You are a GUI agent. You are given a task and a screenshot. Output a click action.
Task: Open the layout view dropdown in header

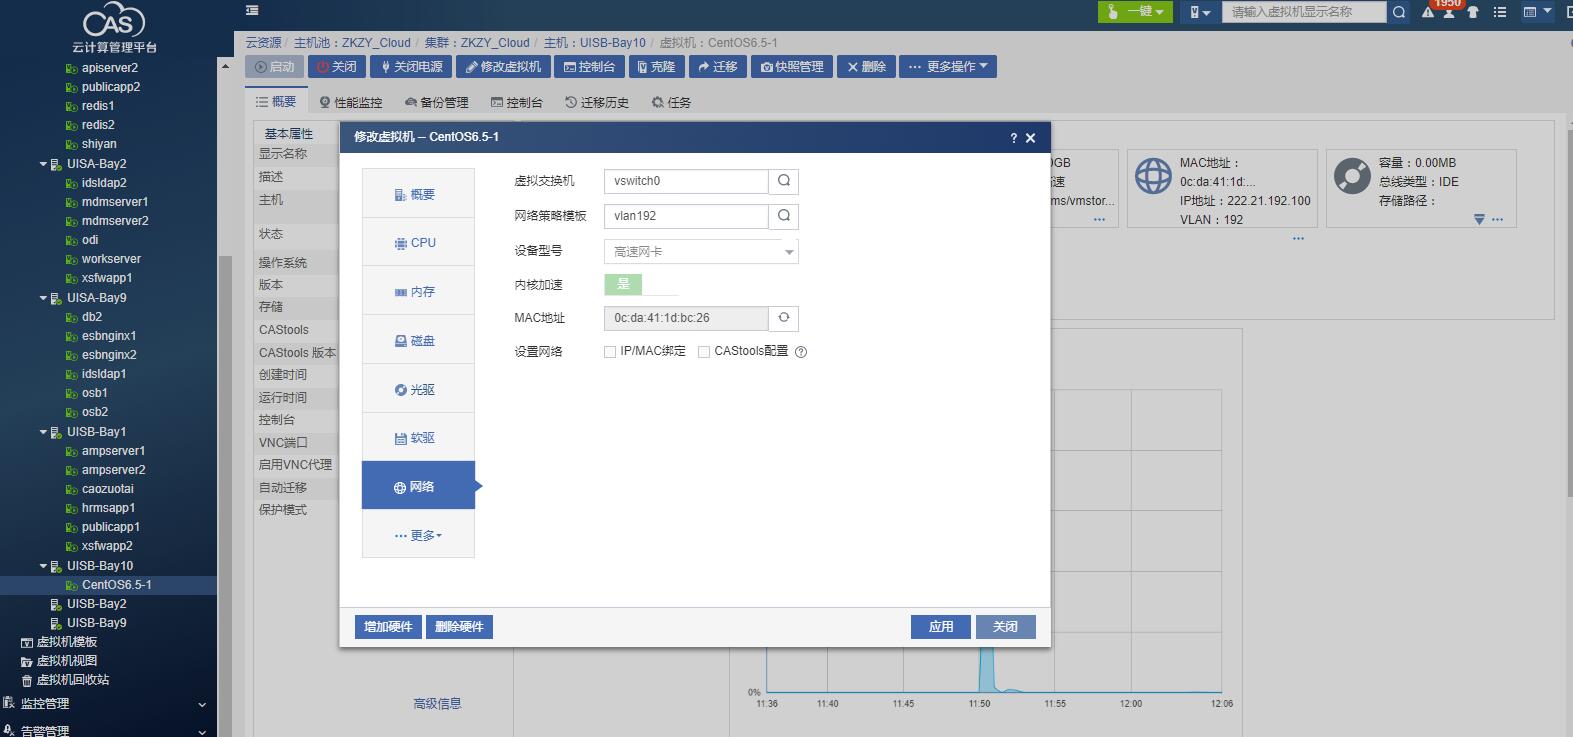1536,12
